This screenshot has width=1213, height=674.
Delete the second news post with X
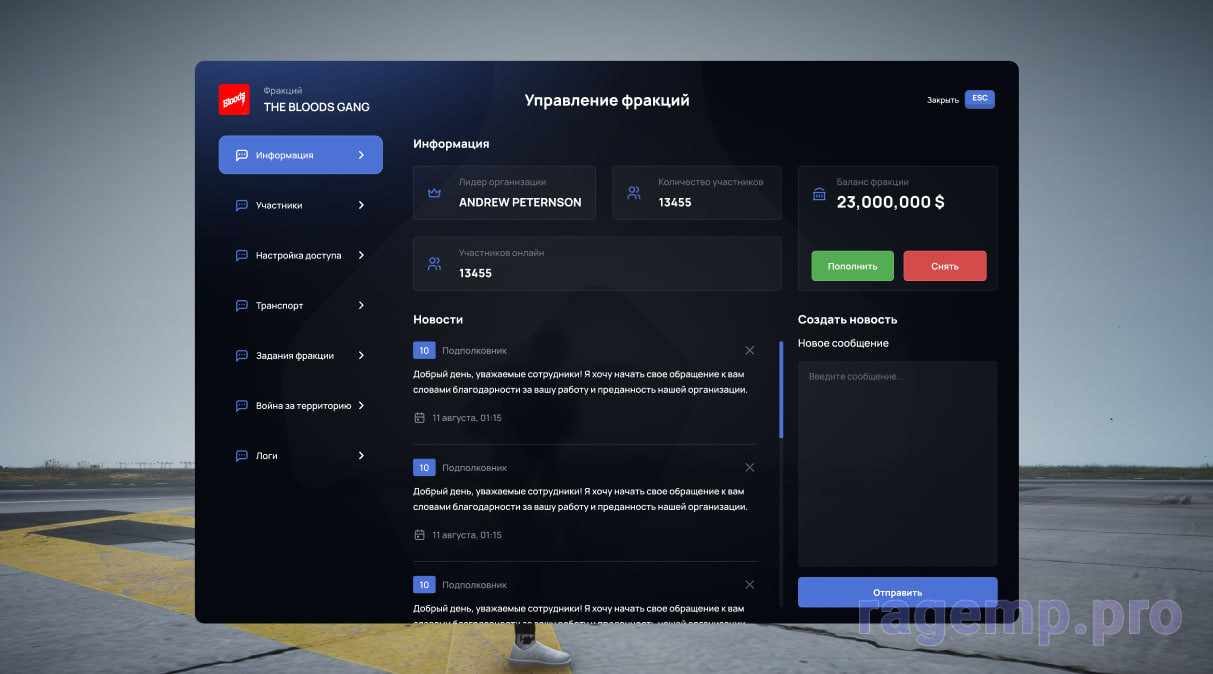(750, 467)
